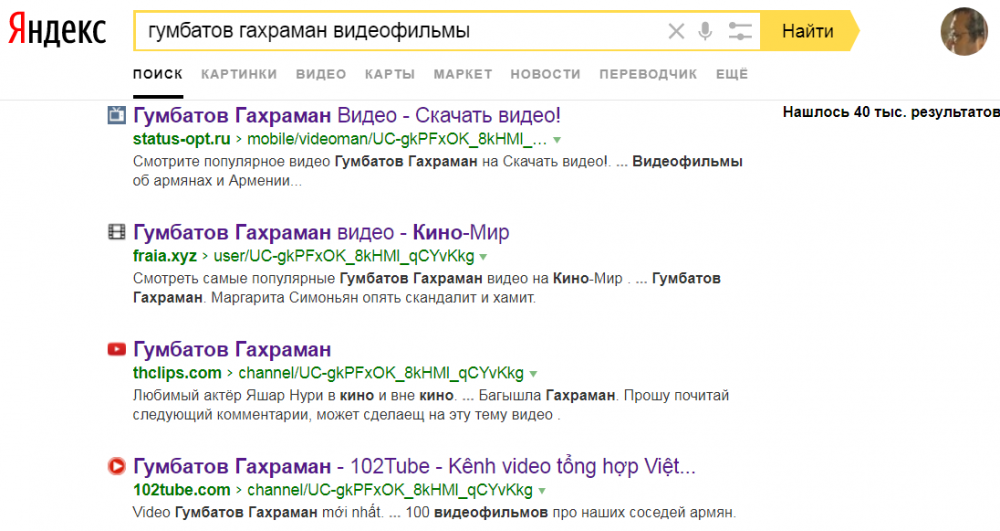Click the status-opt.ru result favicon

point(117,115)
